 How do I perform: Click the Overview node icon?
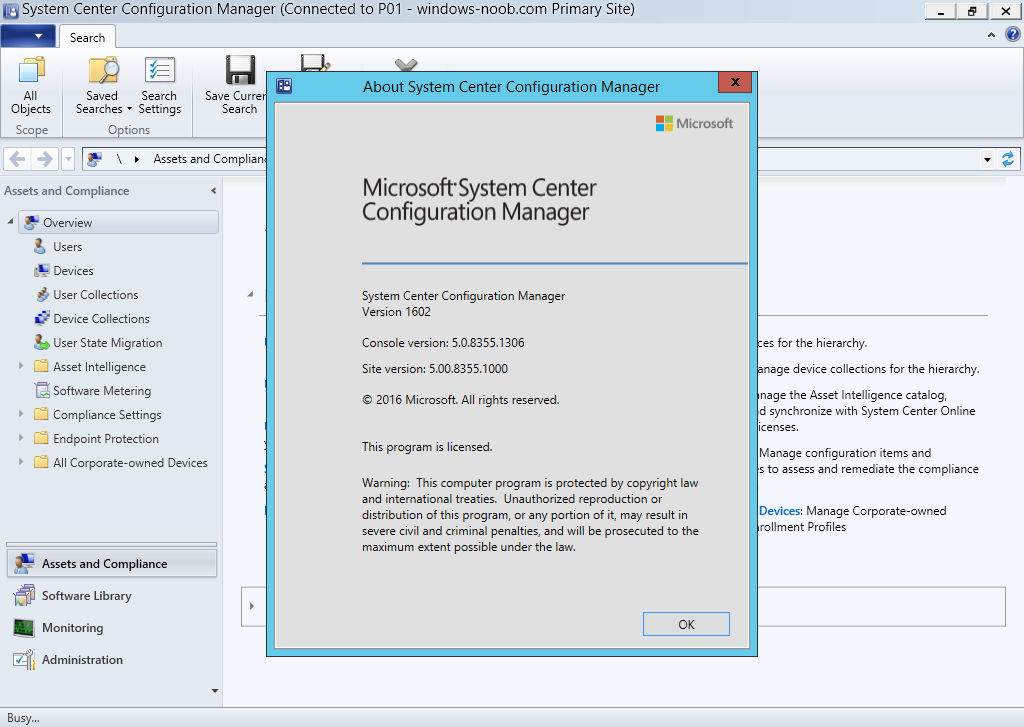coord(31,223)
